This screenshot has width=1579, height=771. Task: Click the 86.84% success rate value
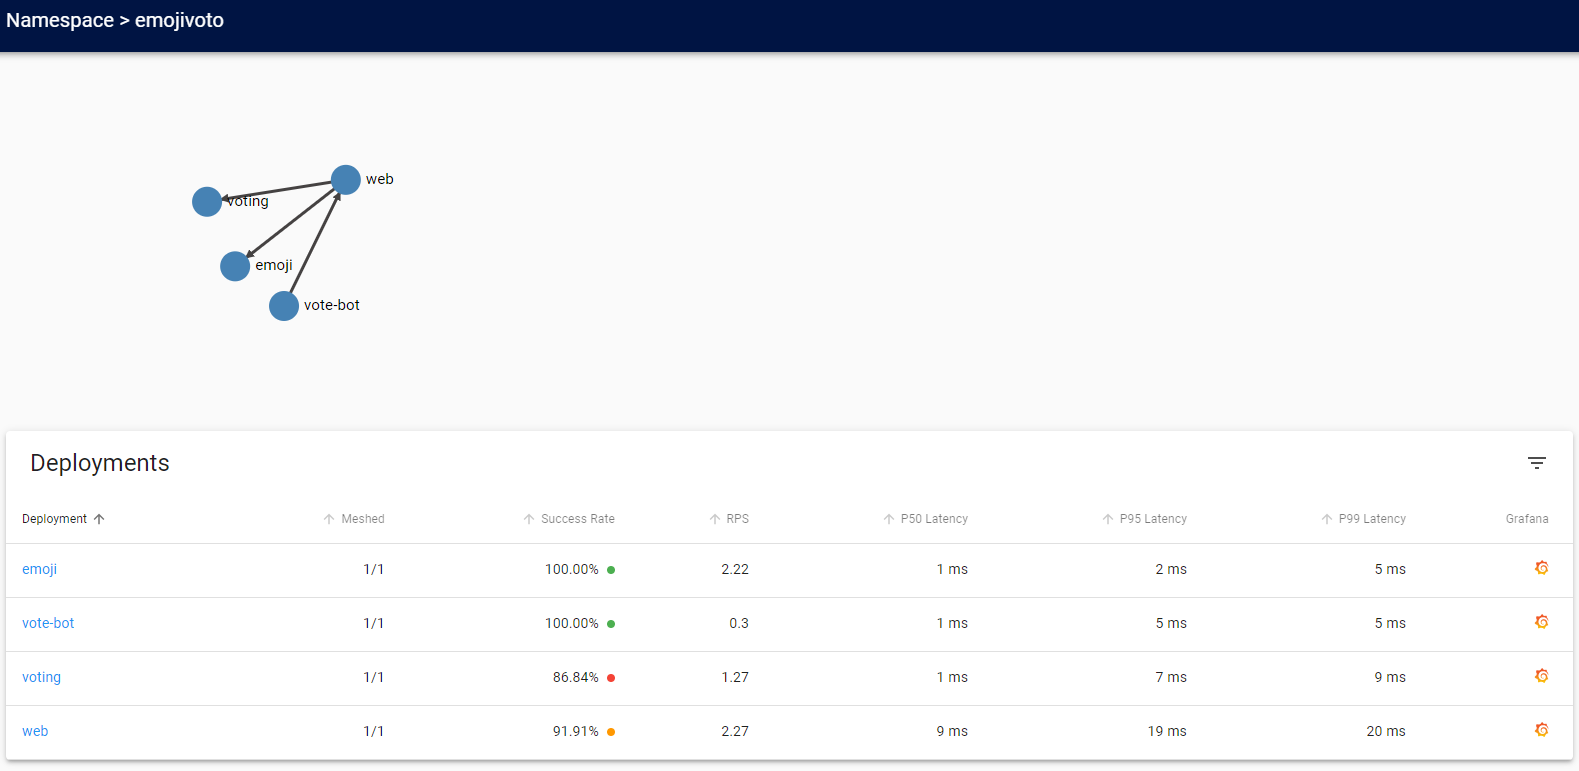[x=576, y=677]
